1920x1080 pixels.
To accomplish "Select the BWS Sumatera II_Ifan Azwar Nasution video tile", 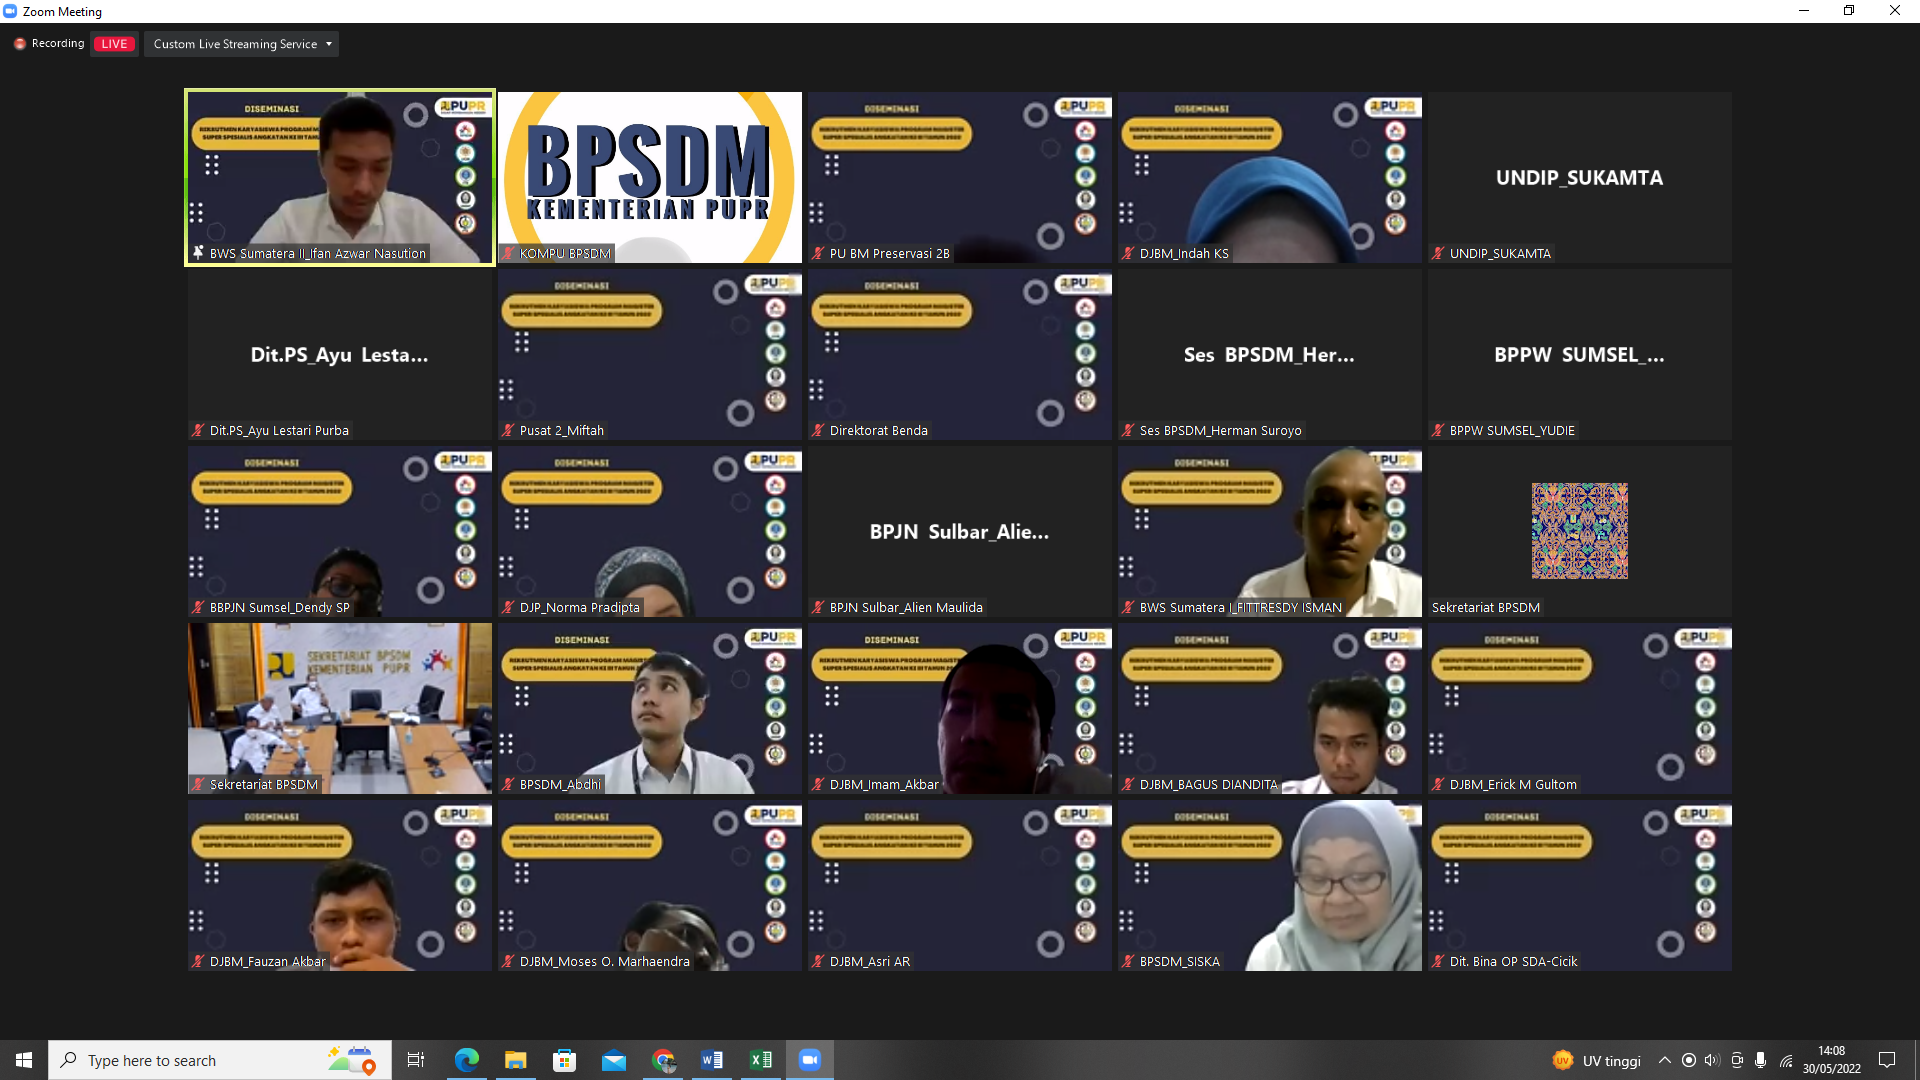I will pos(340,177).
